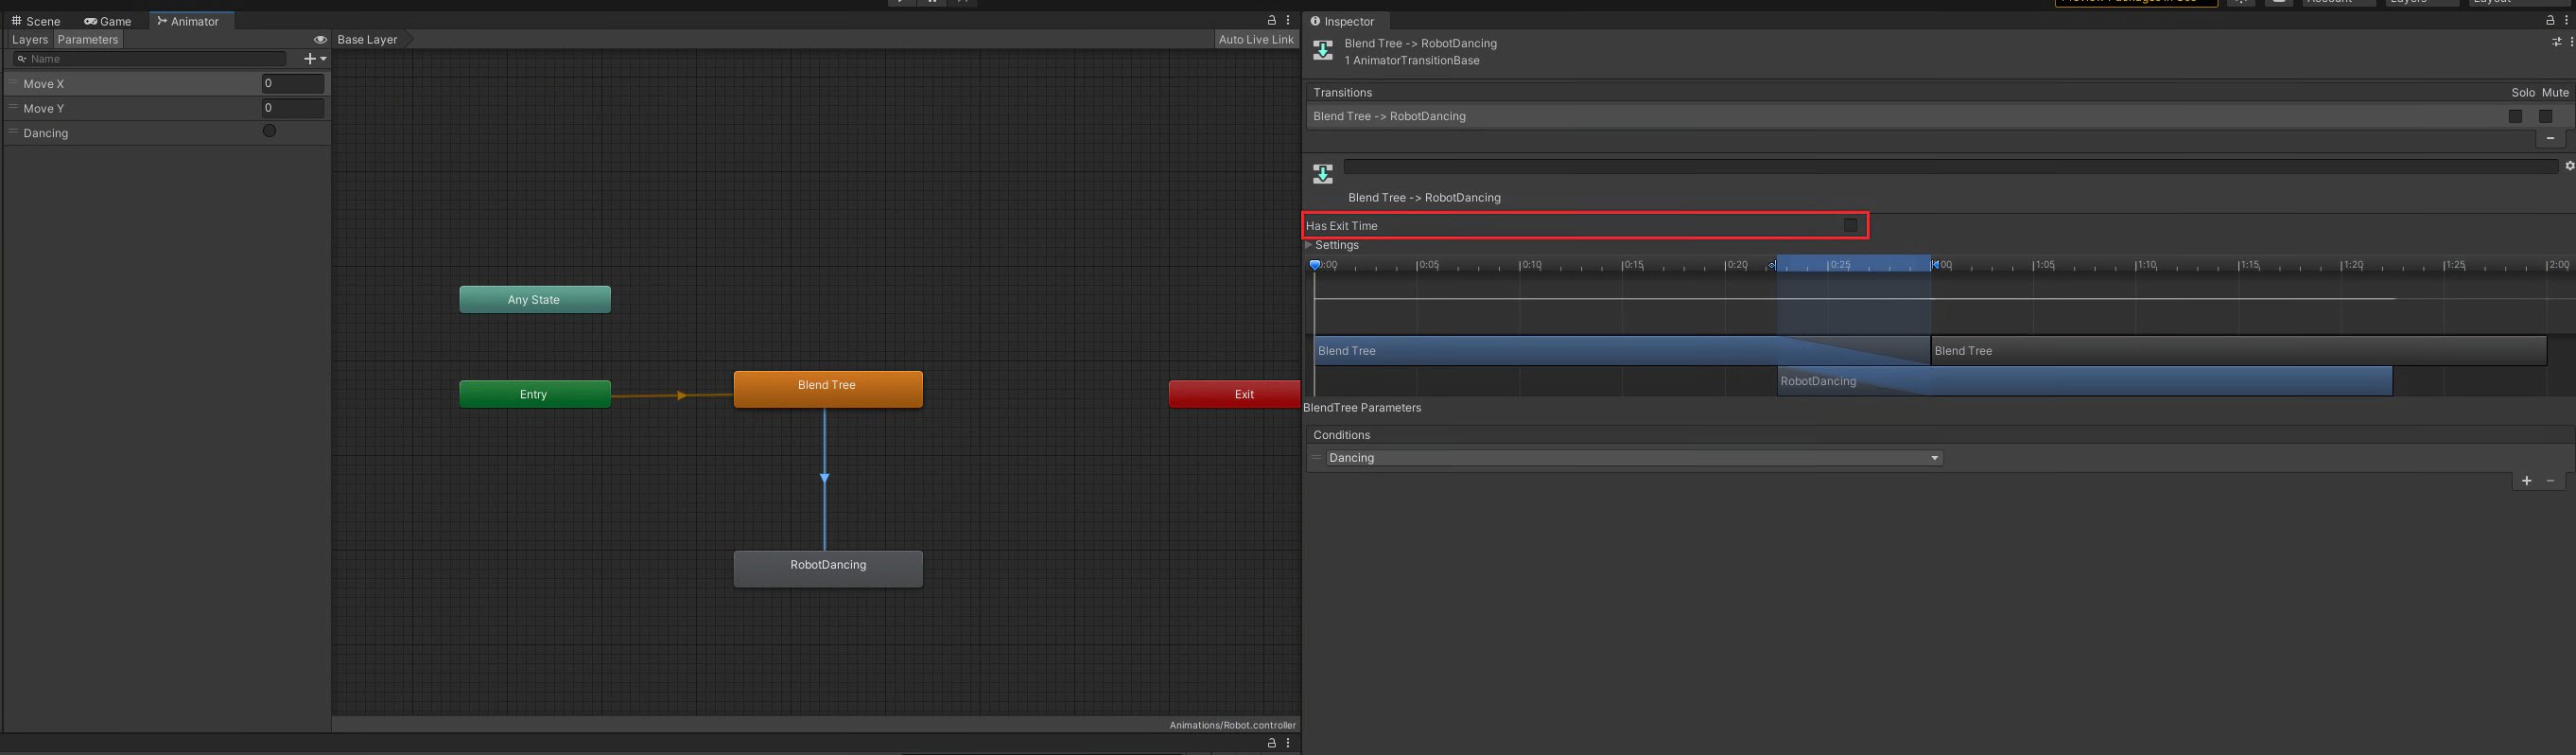Click the parameter Name search field
Image resolution: width=2576 pixels, height=755 pixels.
tap(150, 59)
